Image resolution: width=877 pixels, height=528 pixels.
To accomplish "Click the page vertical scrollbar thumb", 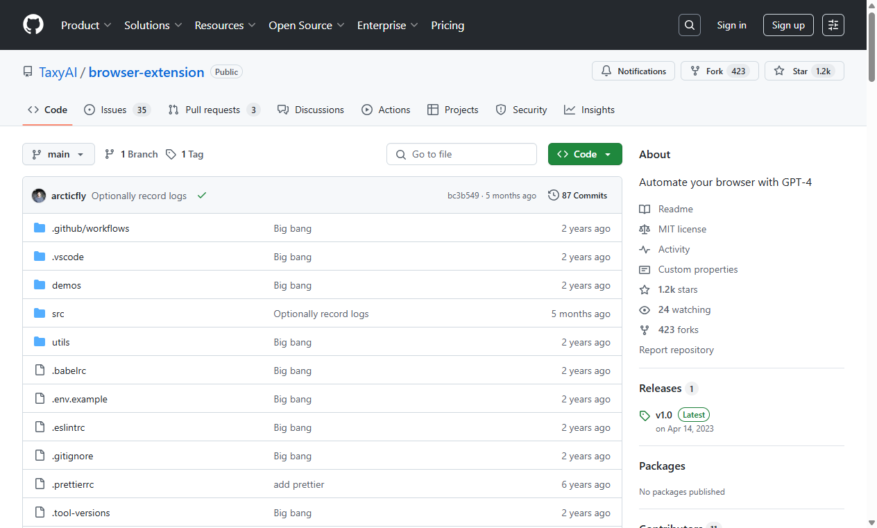I will (x=871, y=46).
